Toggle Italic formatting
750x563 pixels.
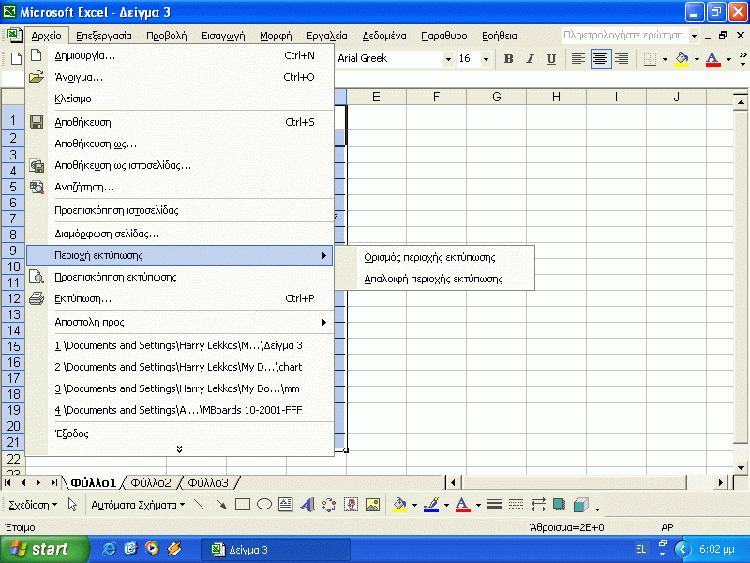pyautogui.click(x=530, y=58)
